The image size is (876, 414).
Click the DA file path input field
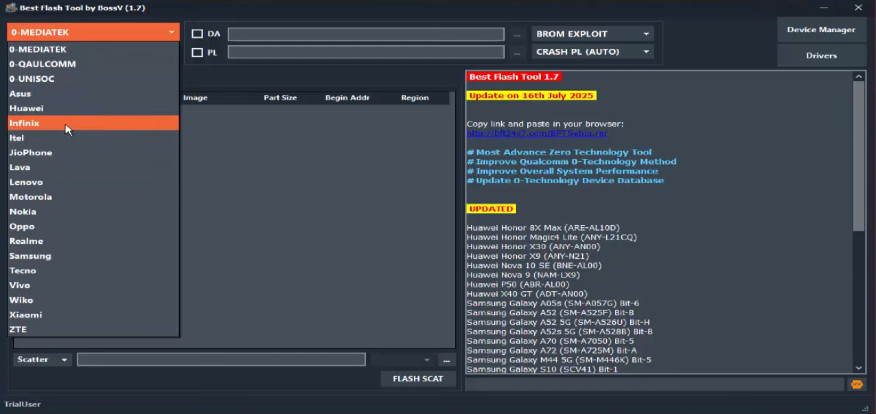[365, 34]
